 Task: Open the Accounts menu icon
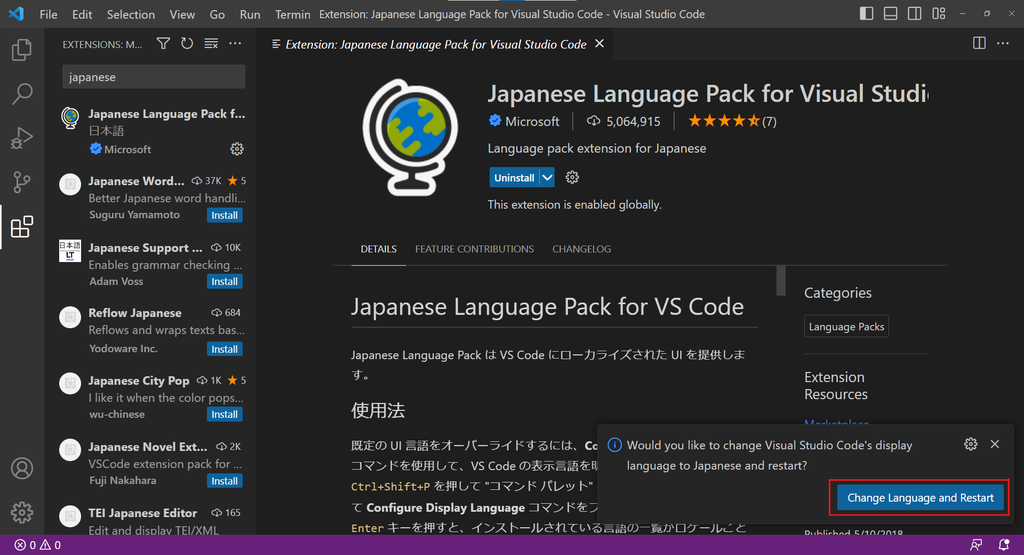pos(22,468)
